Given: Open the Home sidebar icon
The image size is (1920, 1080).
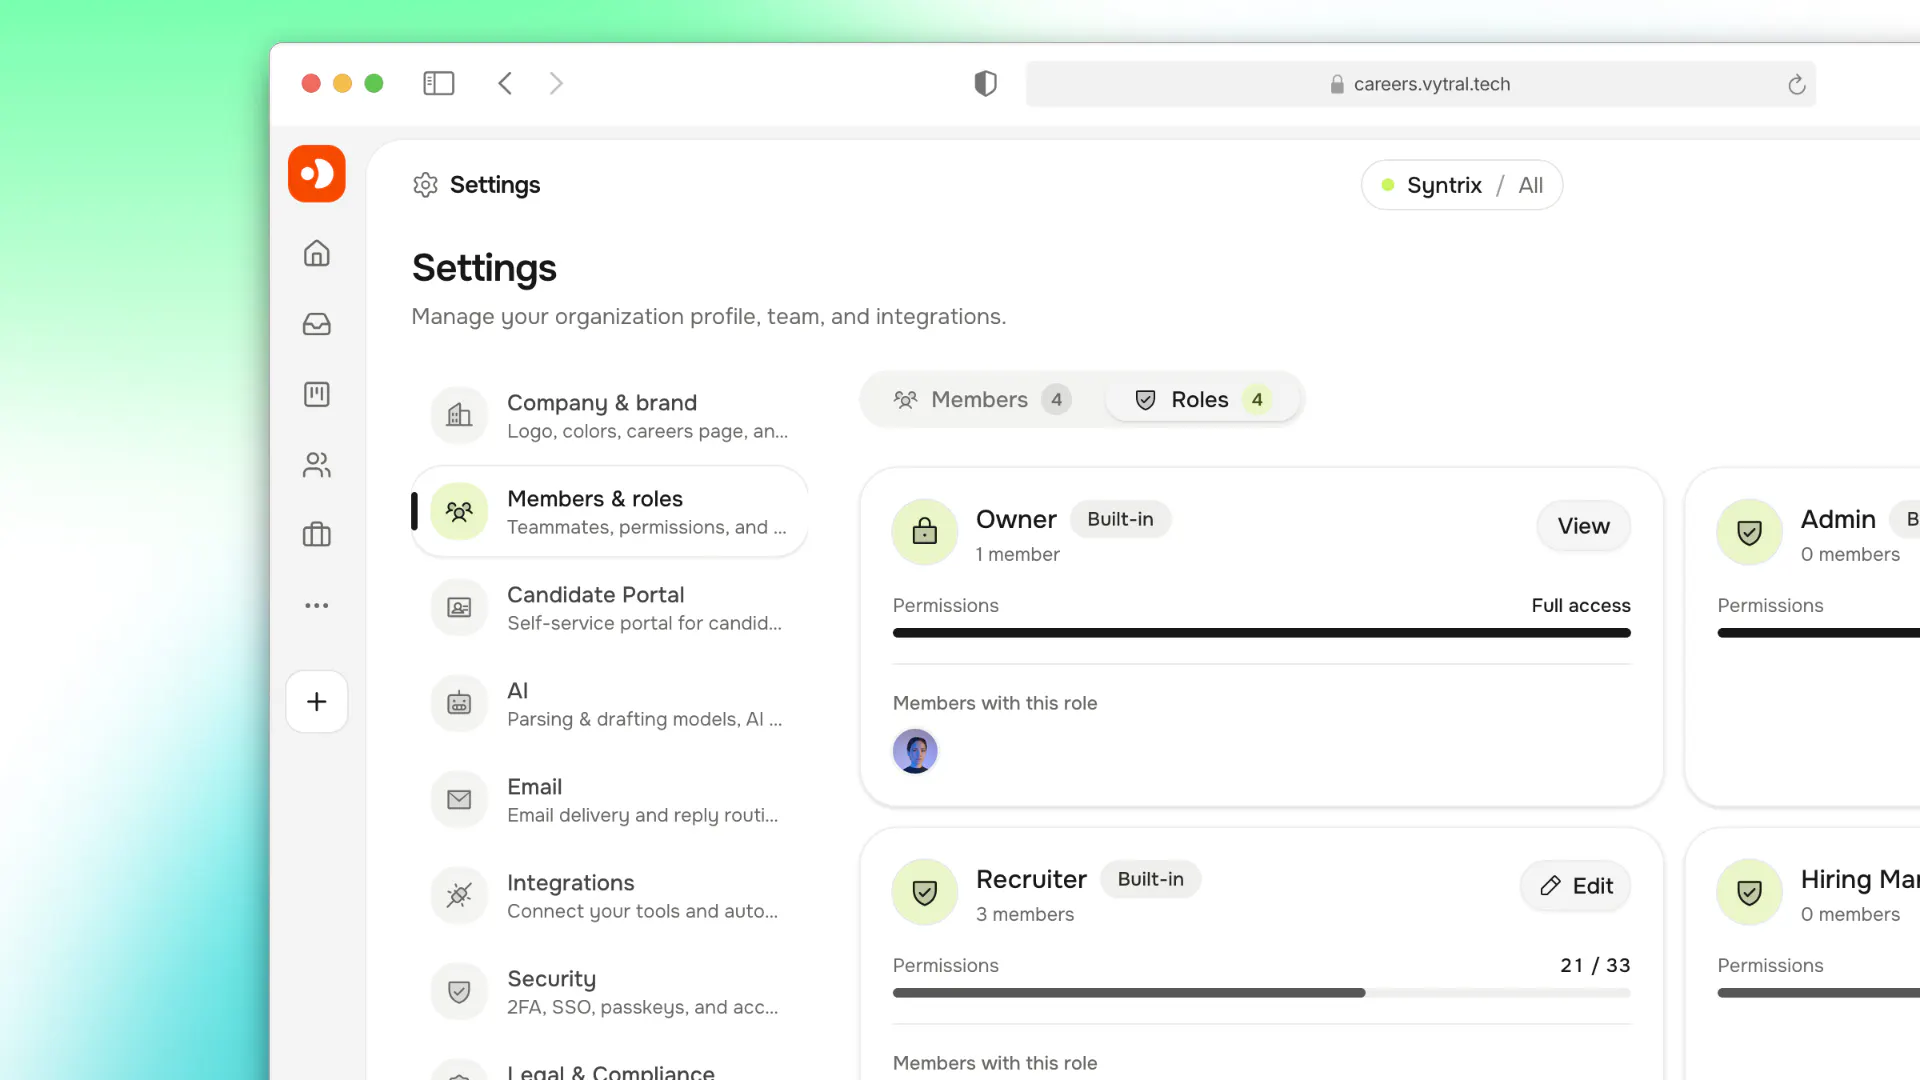Looking at the screenshot, I should [x=317, y=254].
